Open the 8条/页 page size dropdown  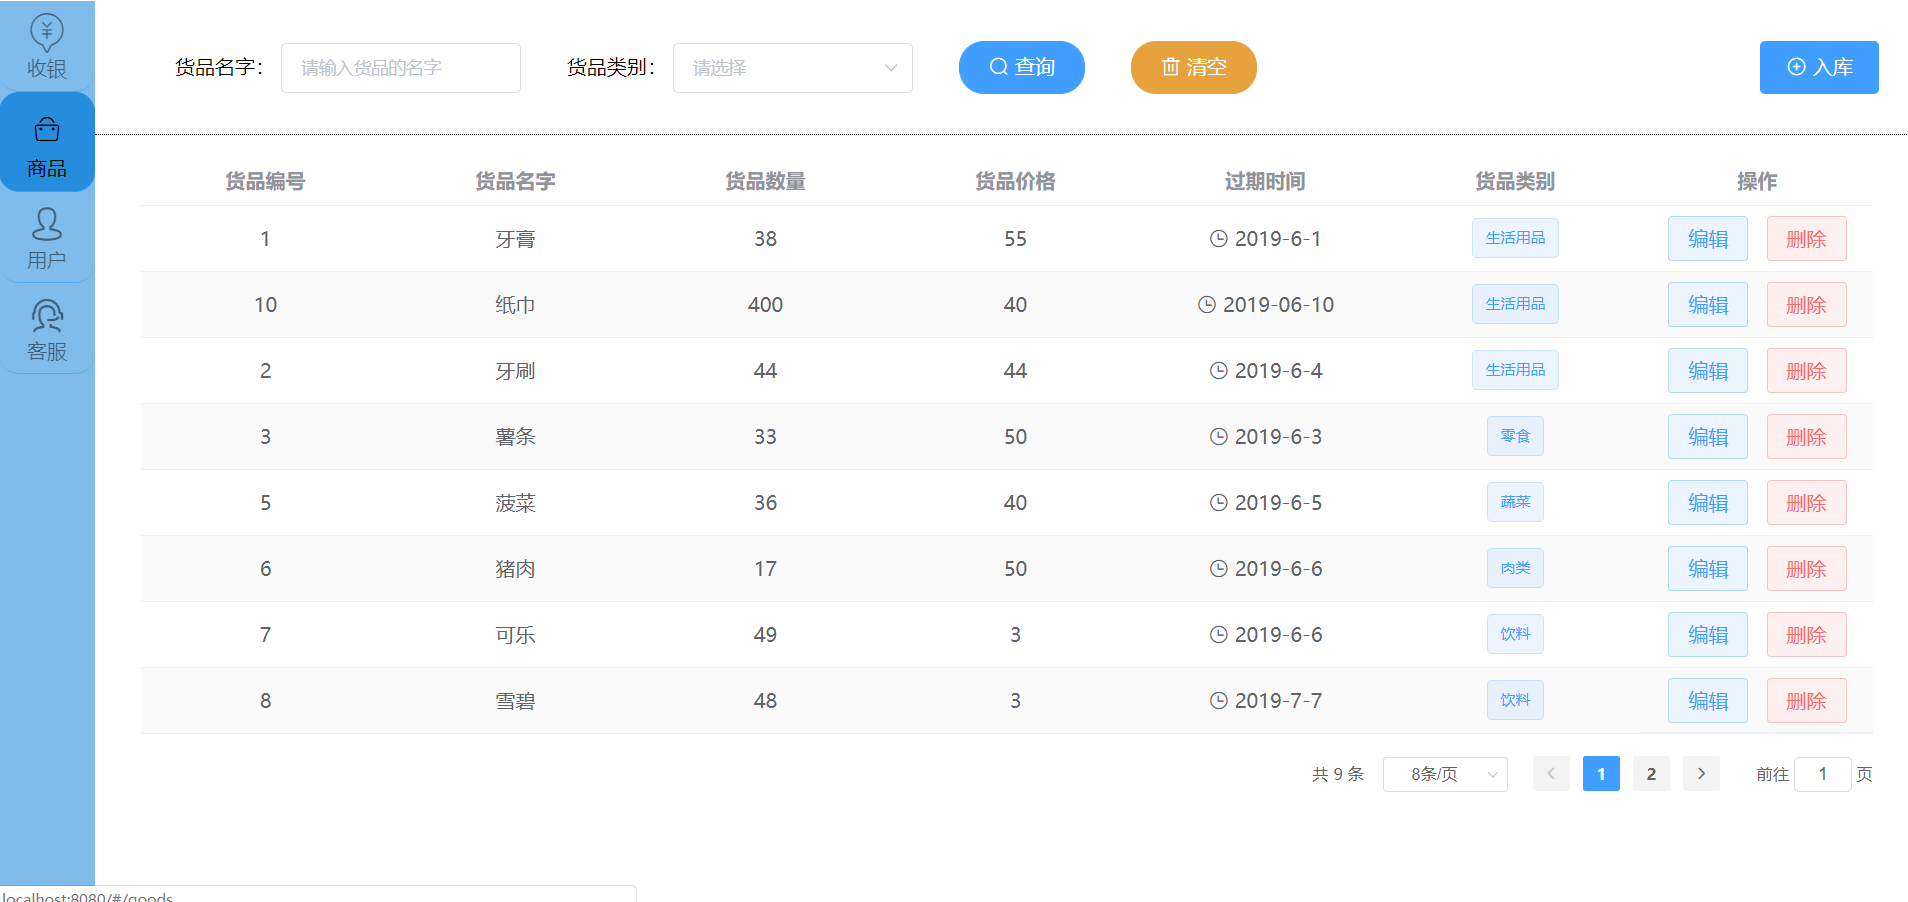pos(1445,774)
